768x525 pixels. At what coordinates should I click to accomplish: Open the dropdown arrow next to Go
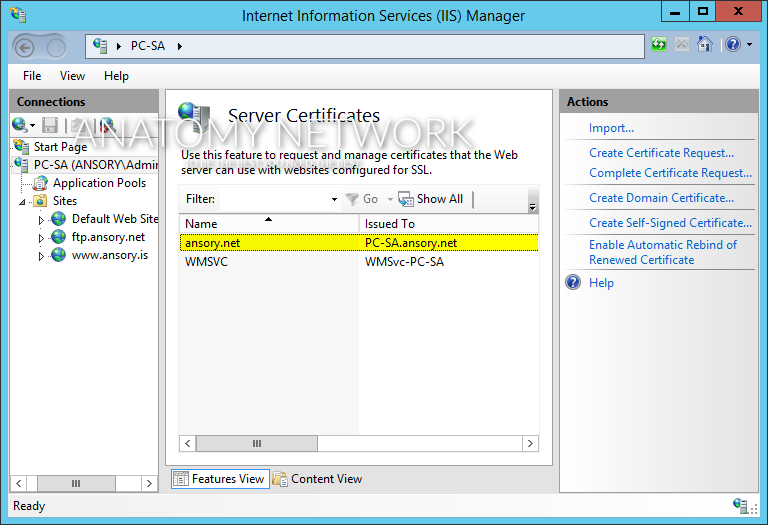(x=390, y=199)
